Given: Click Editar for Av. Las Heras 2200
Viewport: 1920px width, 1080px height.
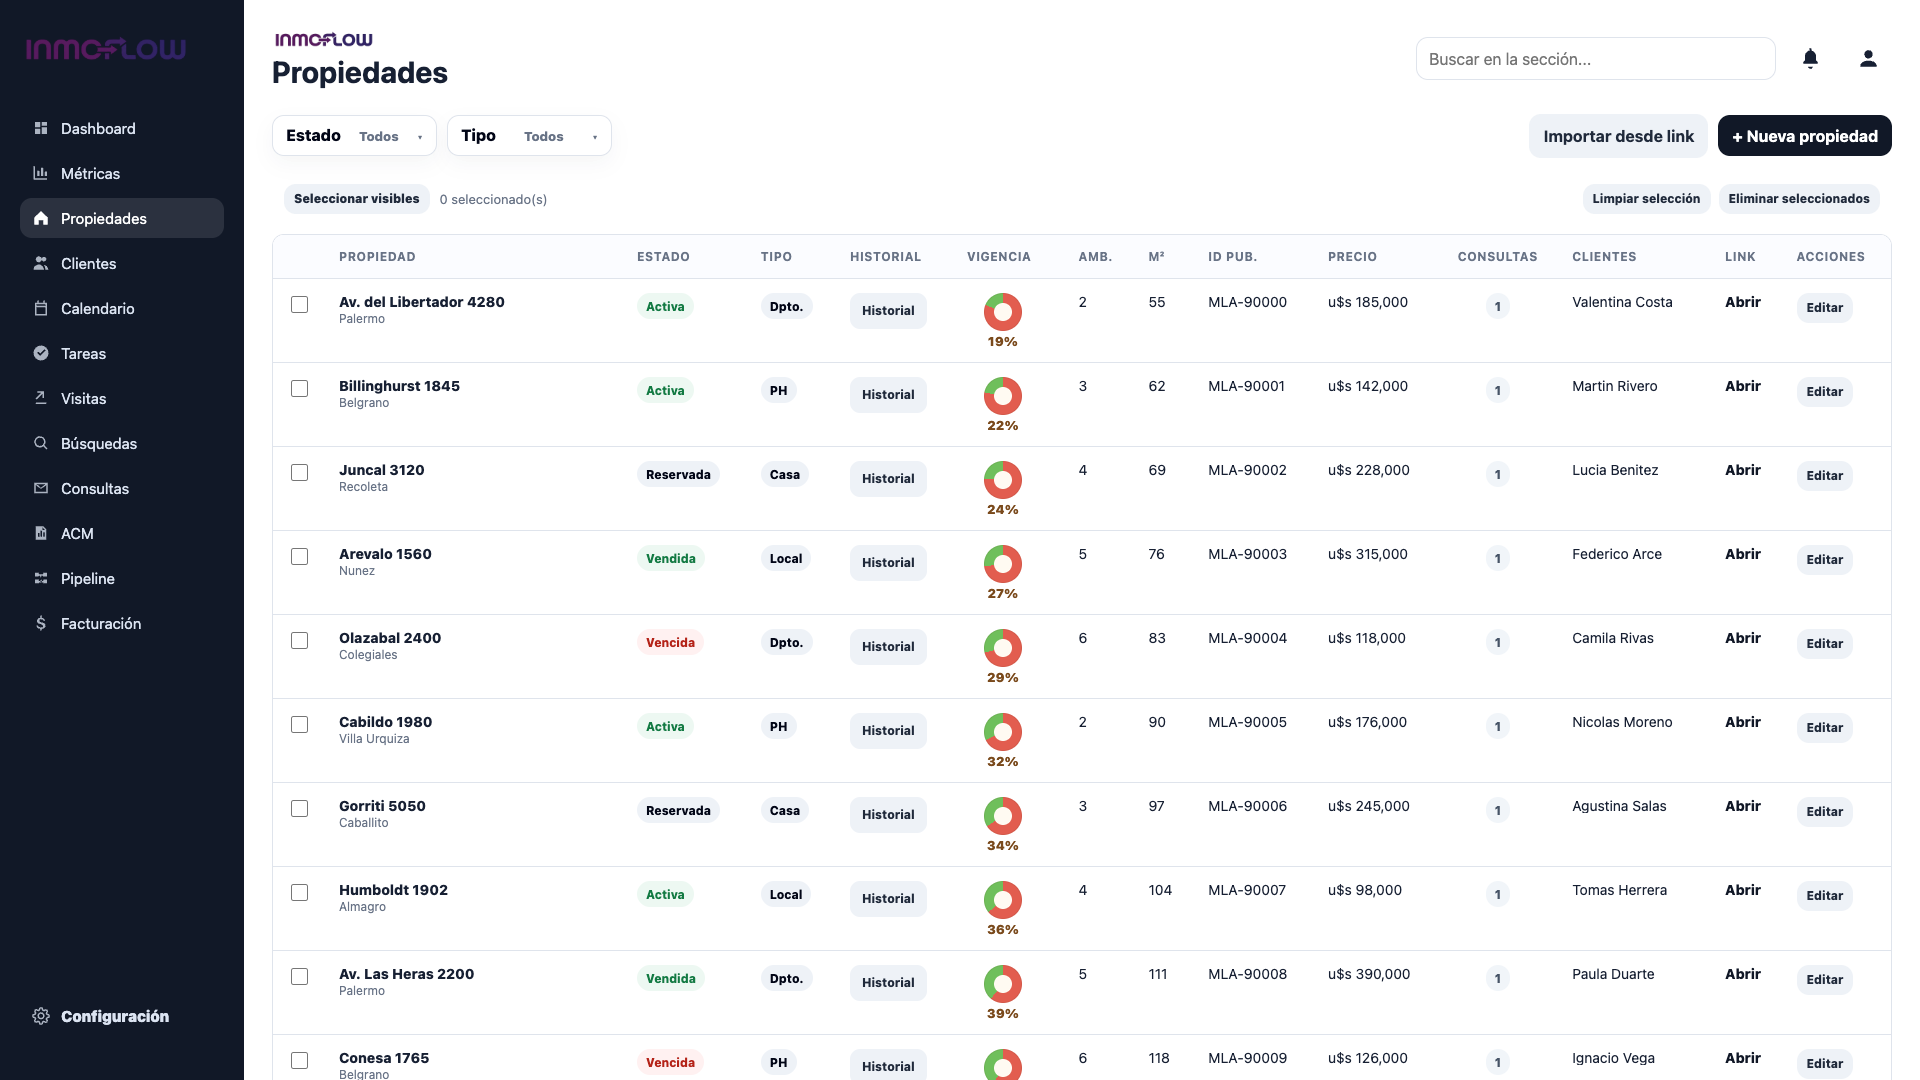Looking at the screenshot, I should [x=1824, y=980].
